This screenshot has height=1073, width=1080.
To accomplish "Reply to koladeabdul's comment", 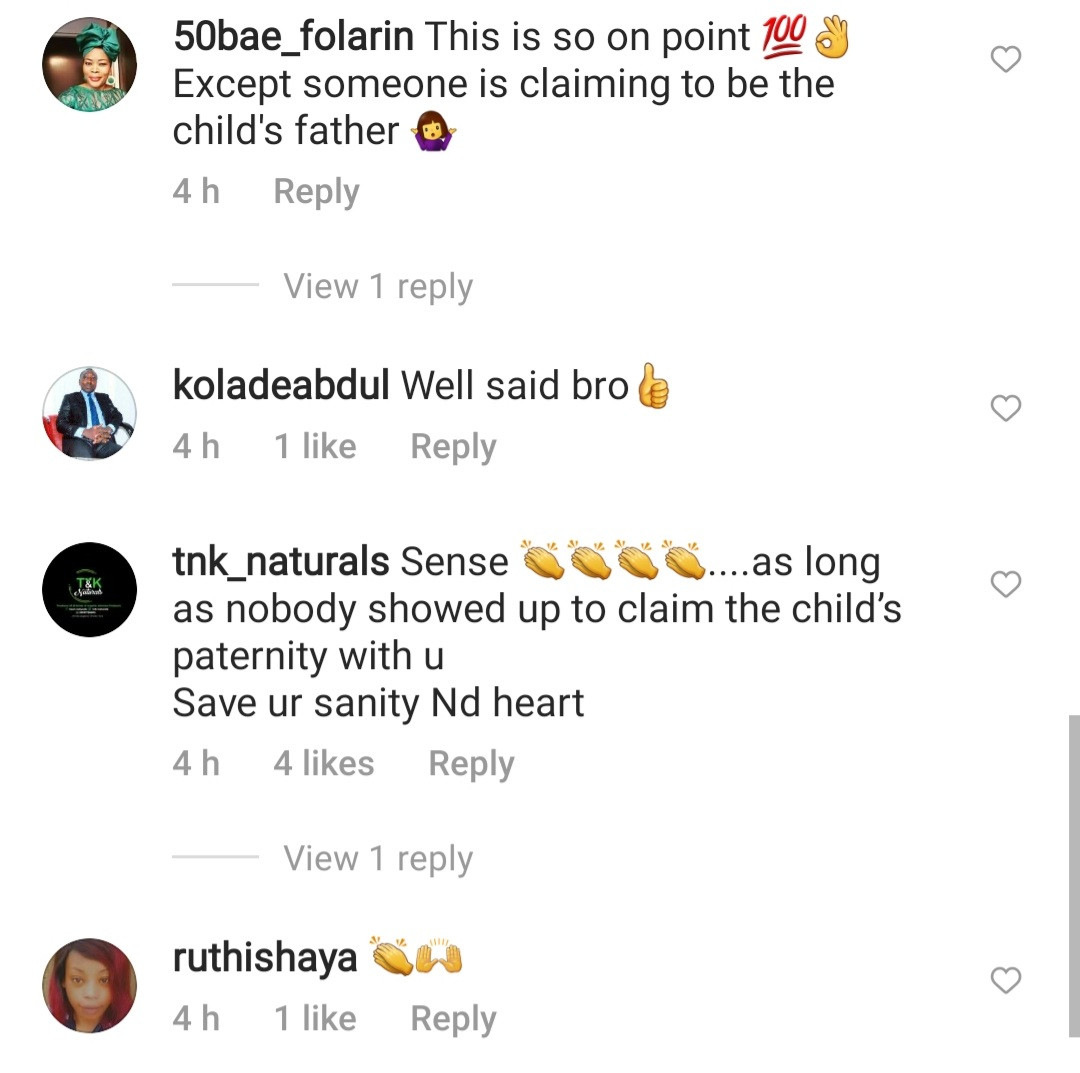I will coord(453,447).
